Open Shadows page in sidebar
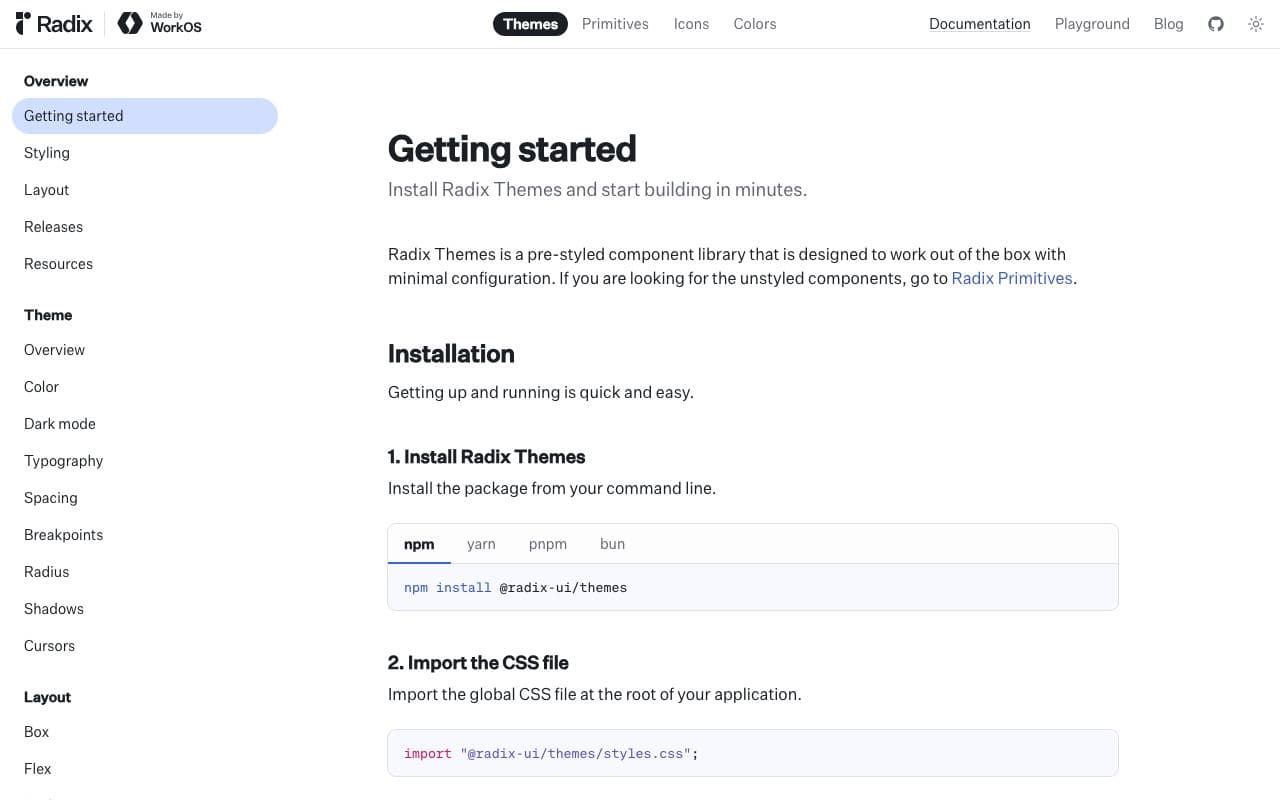The image size is (1280, 800). pyautogui.click(x=145, y=609)
